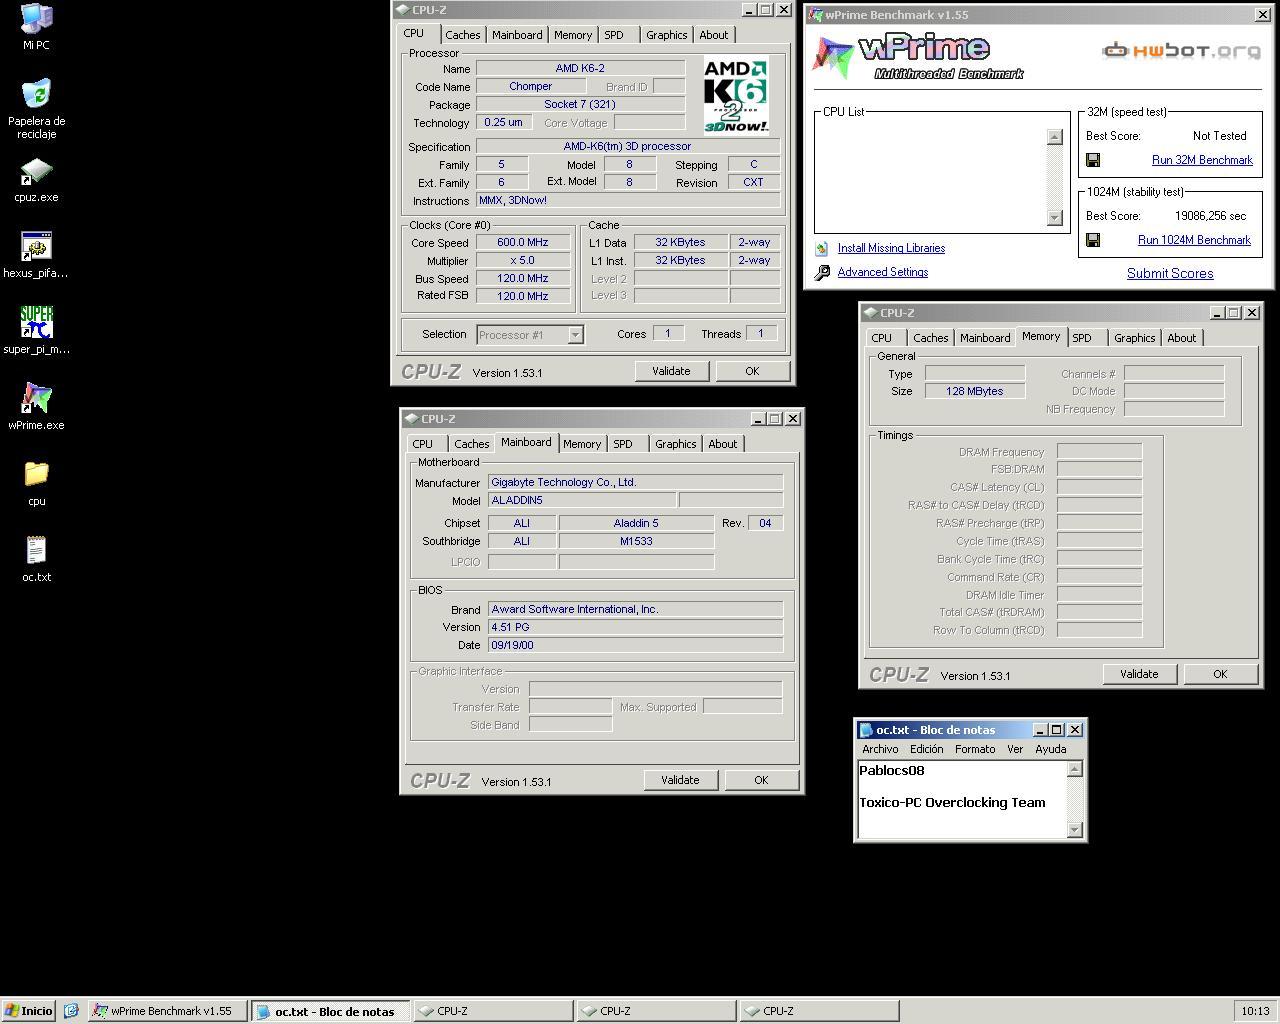Click the first CPU-Z taskbar button

(494, 1011)
